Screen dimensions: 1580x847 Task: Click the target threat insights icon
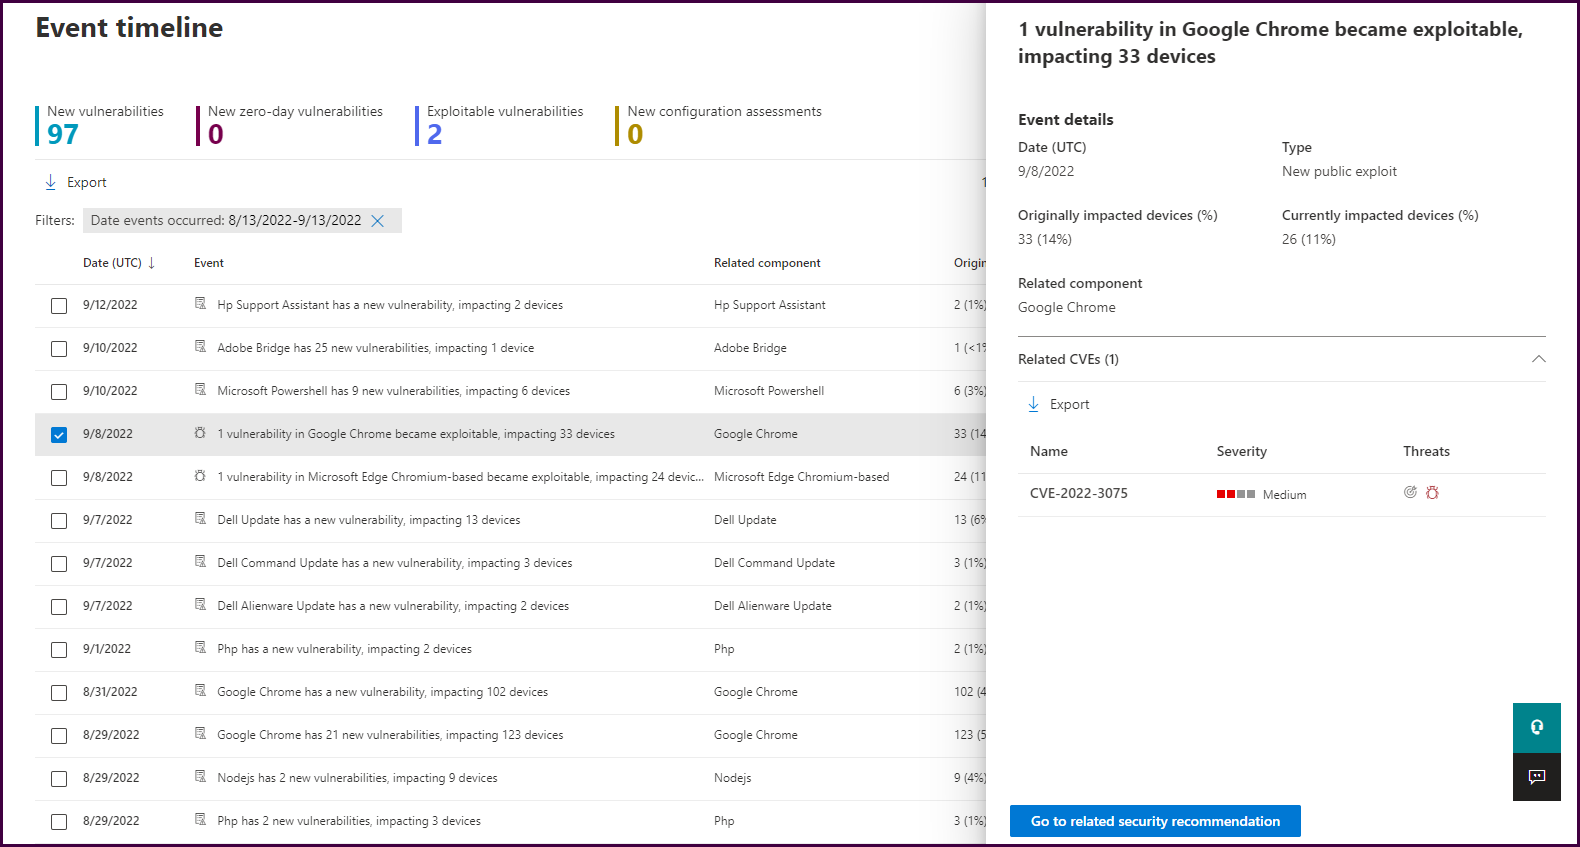pyautogui.click(x=1410, y=492)
